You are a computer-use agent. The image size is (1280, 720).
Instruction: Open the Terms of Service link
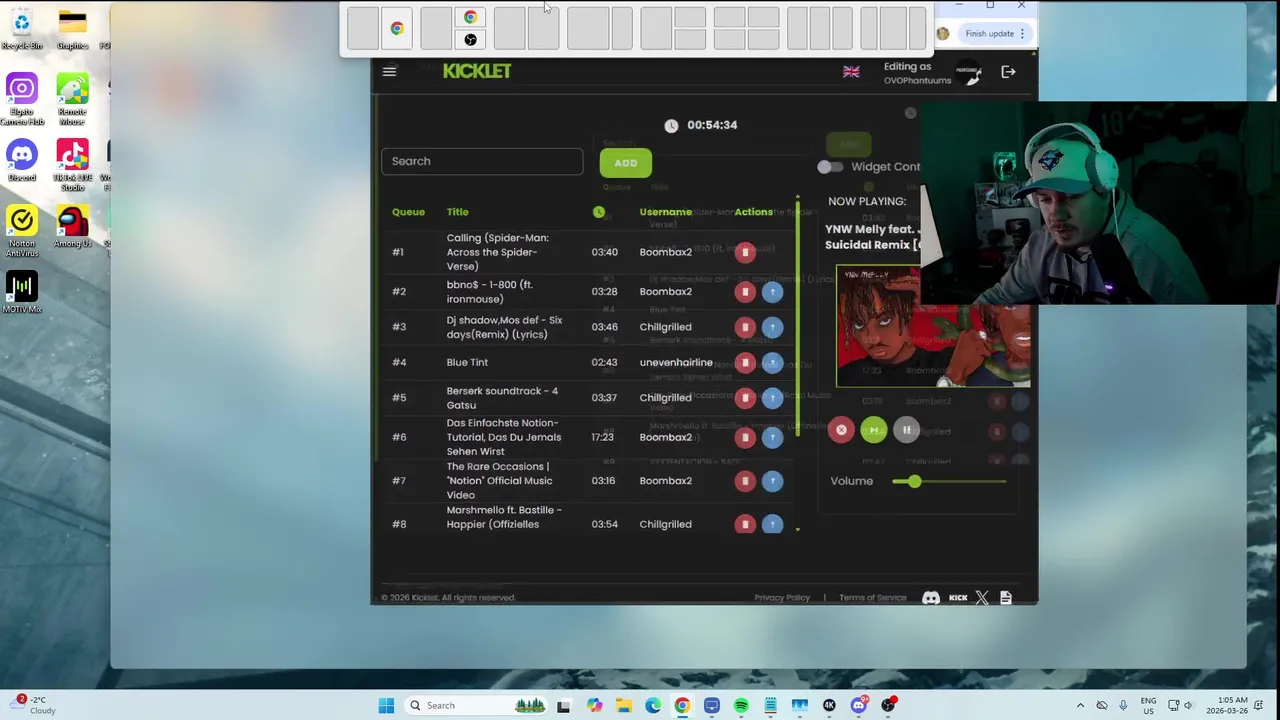click(872, 598)
